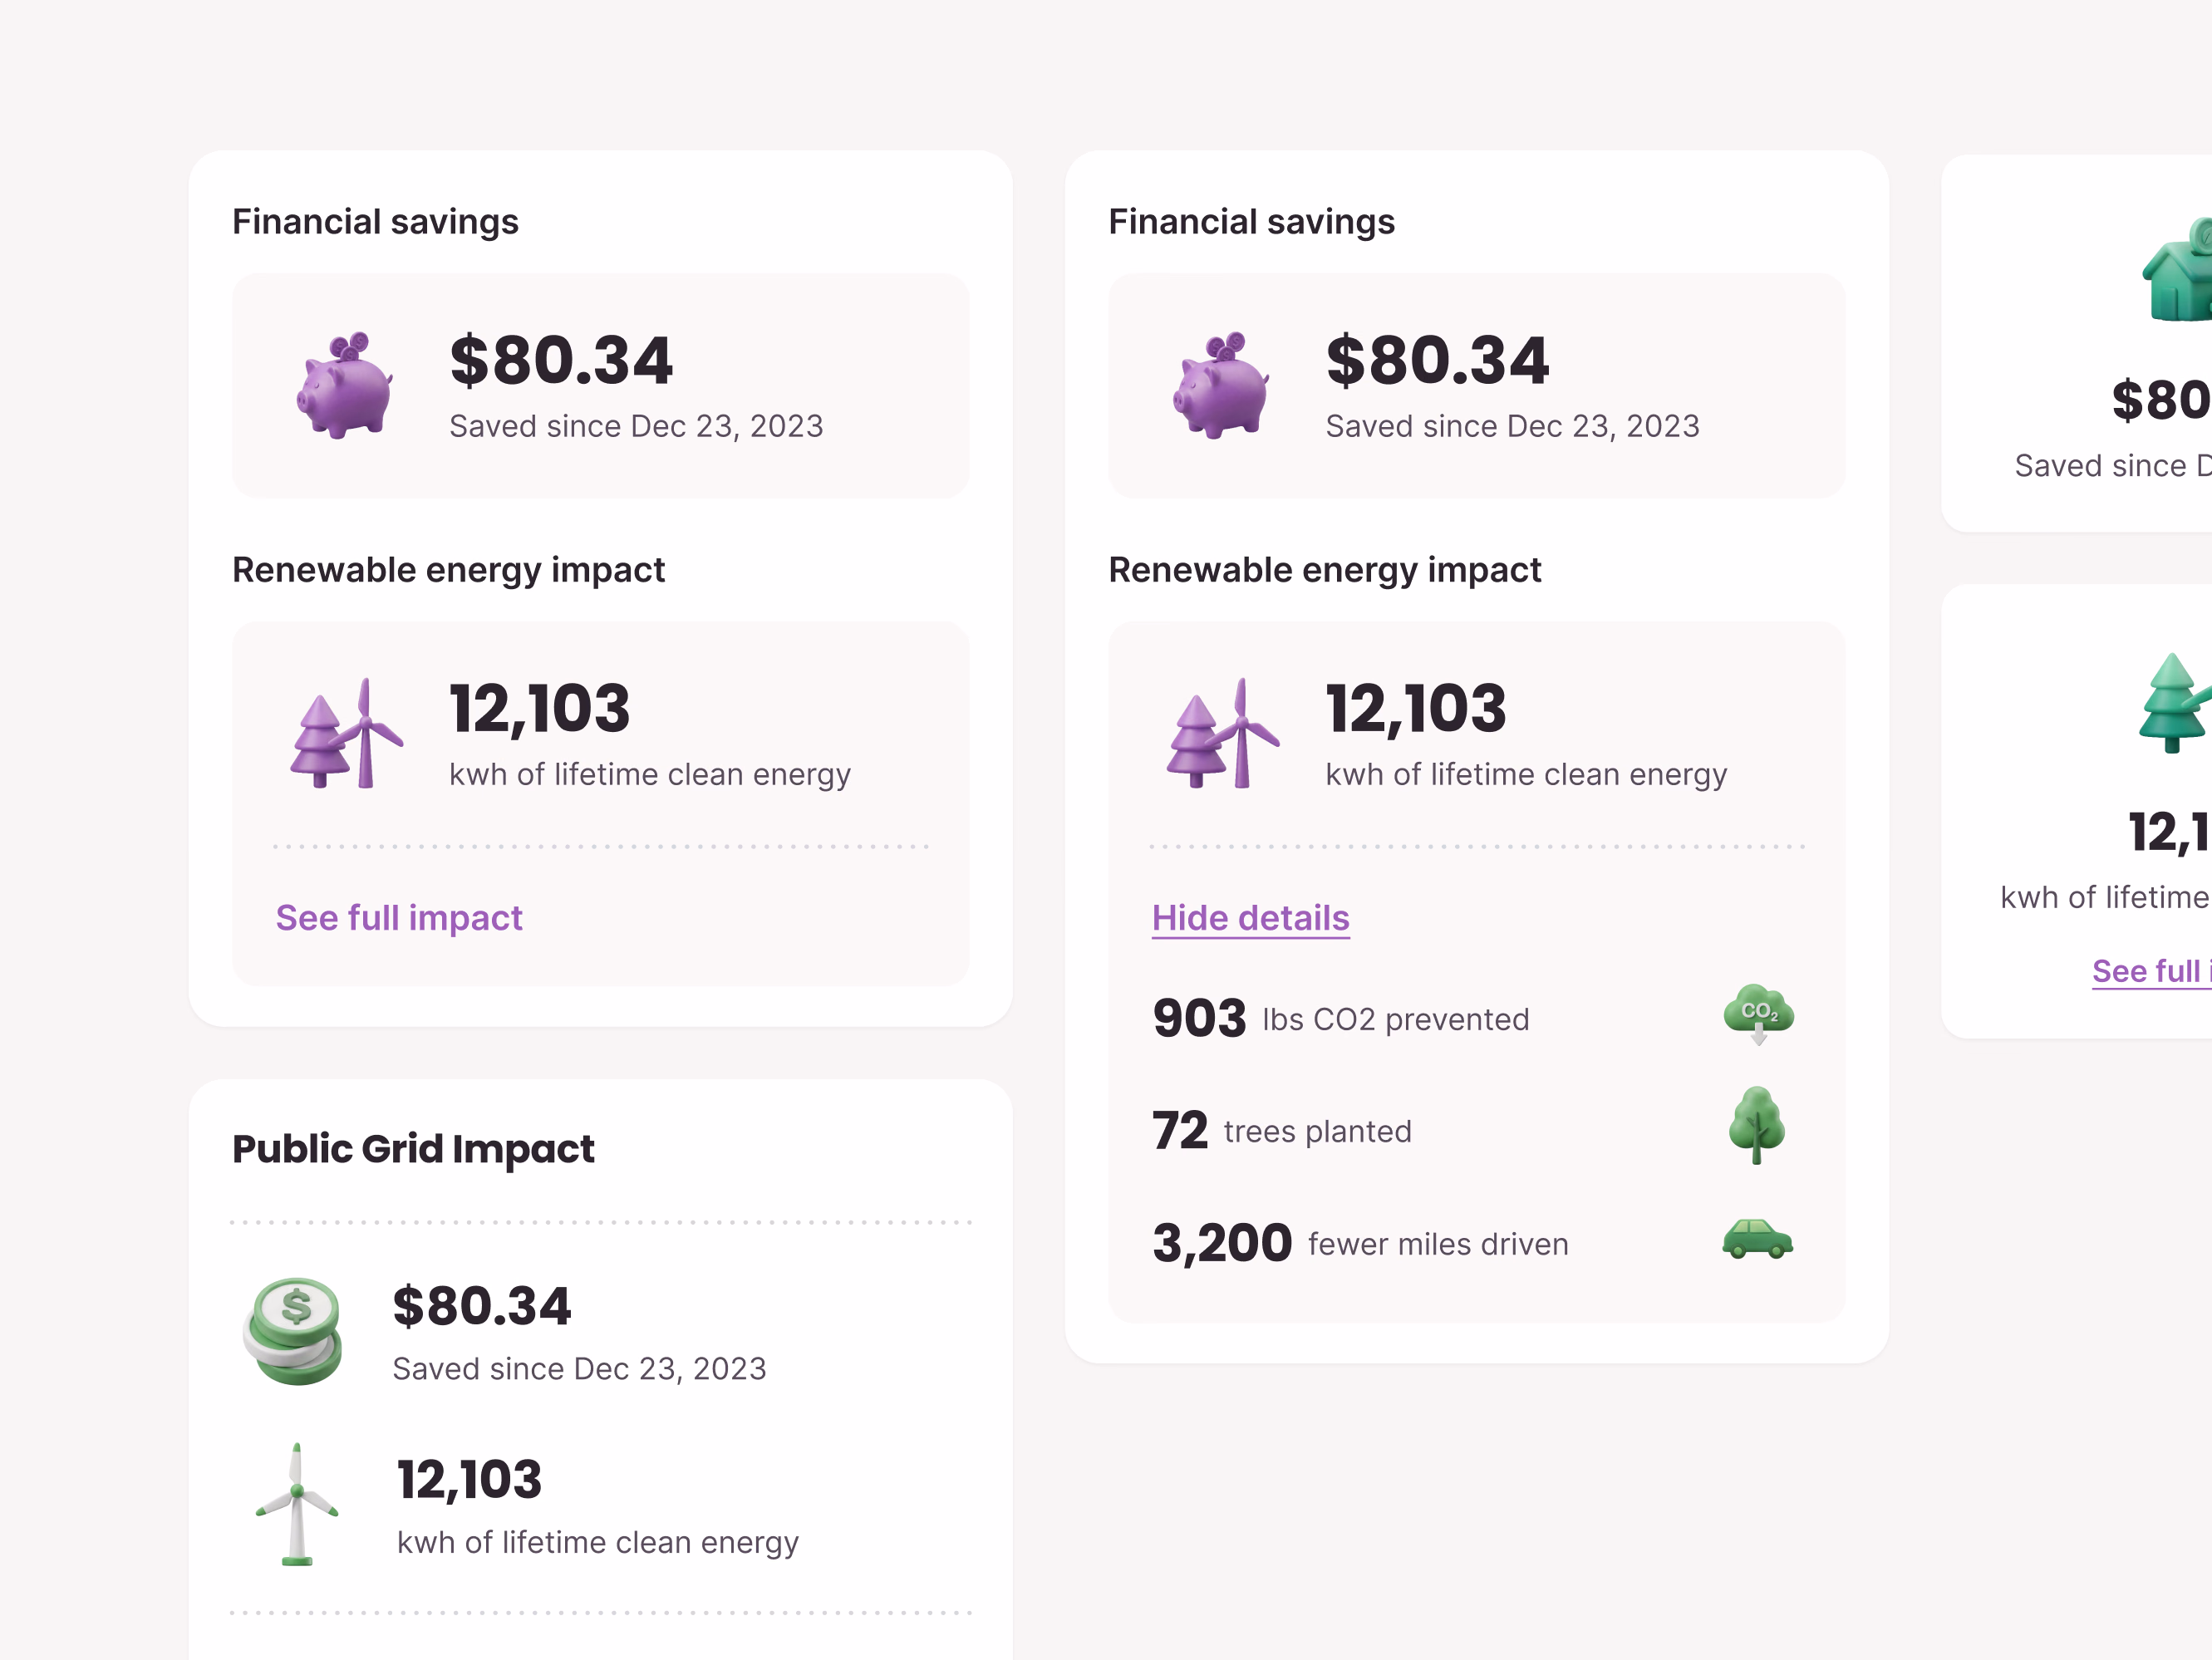Click Saved since Dec 23, 2023 in middle card
Screen dimensions: 2212x1660
coord(1512,427)
